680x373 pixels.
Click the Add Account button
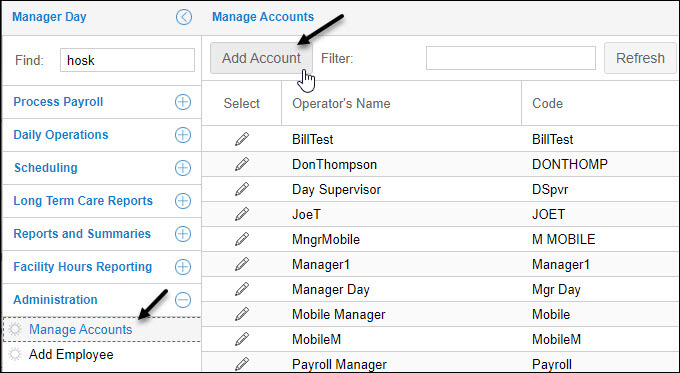click(x=261, y=58)
